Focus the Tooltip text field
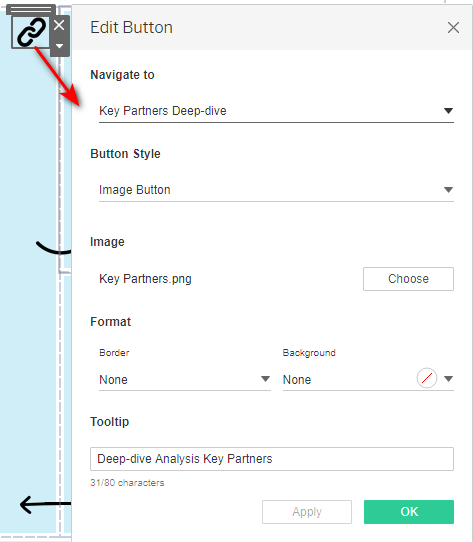The image size is (473, 542). tap(272, 459)
